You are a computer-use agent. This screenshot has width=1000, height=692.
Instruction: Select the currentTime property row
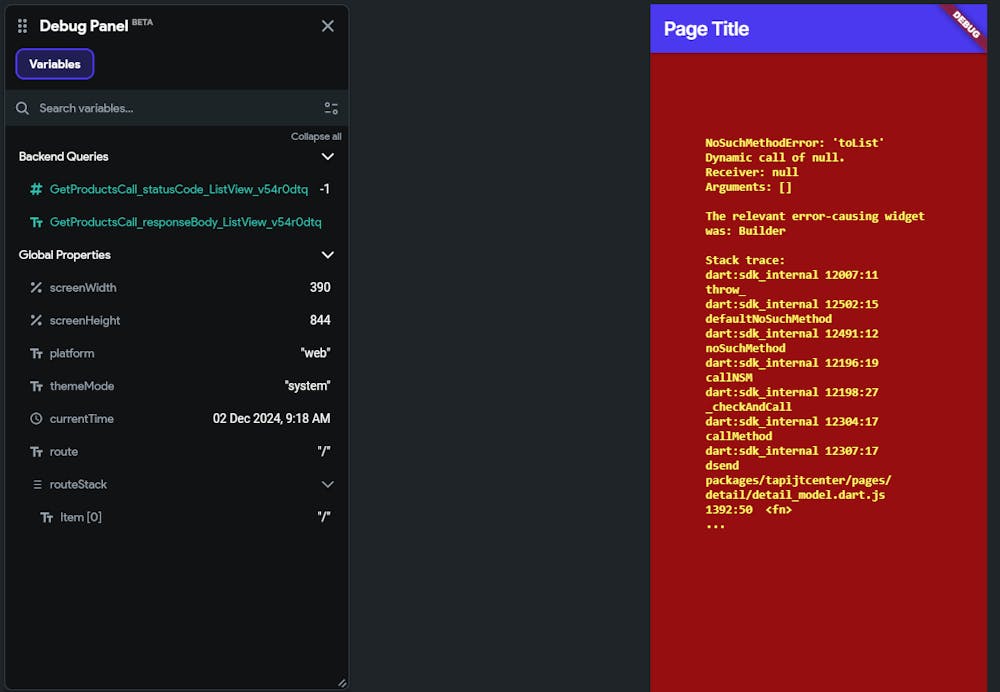coord(177,419)
